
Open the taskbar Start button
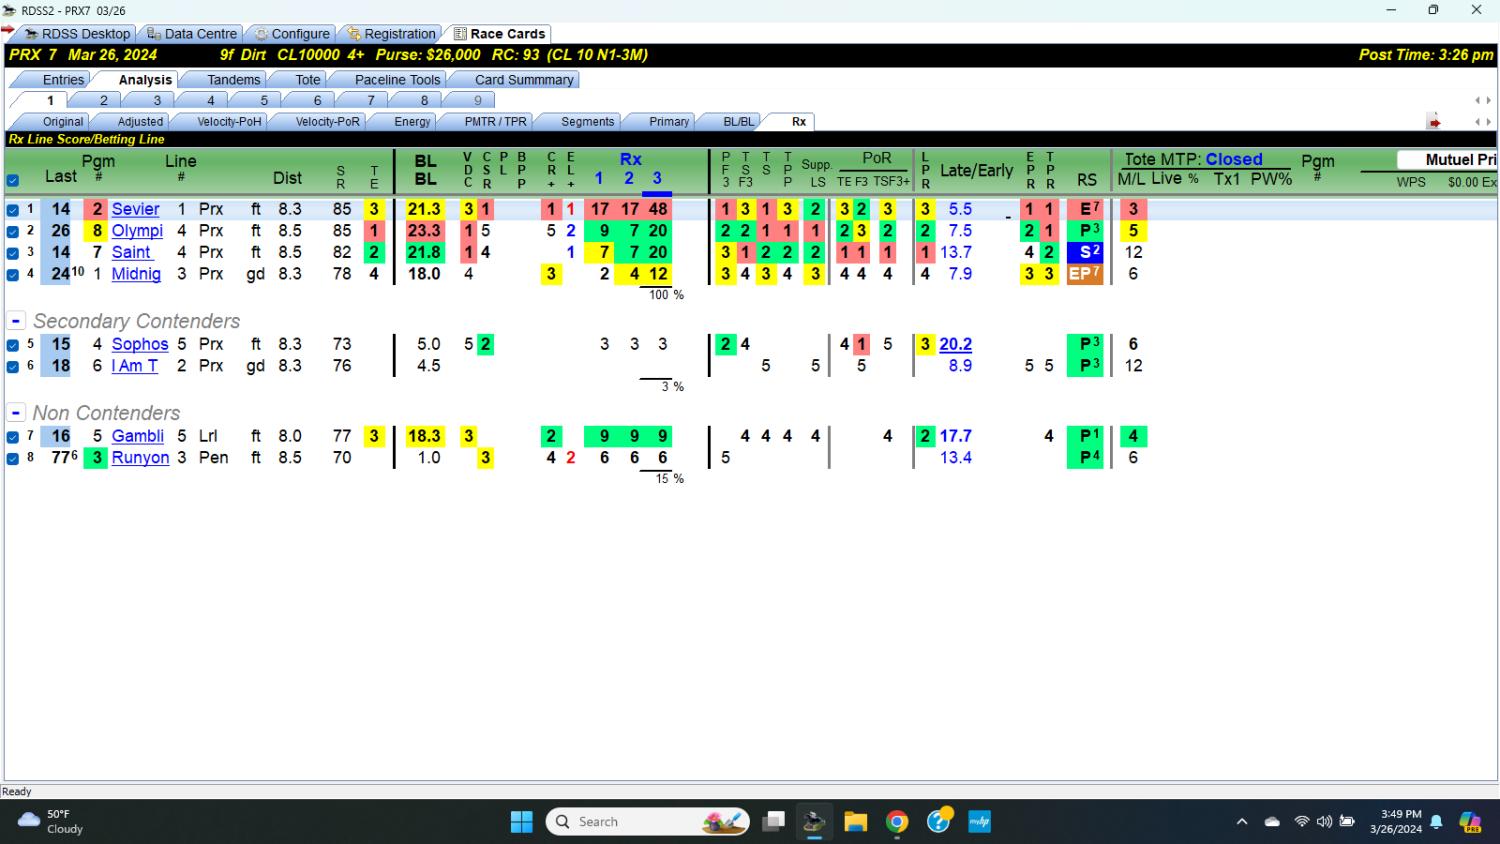click(x=522, y=822)
